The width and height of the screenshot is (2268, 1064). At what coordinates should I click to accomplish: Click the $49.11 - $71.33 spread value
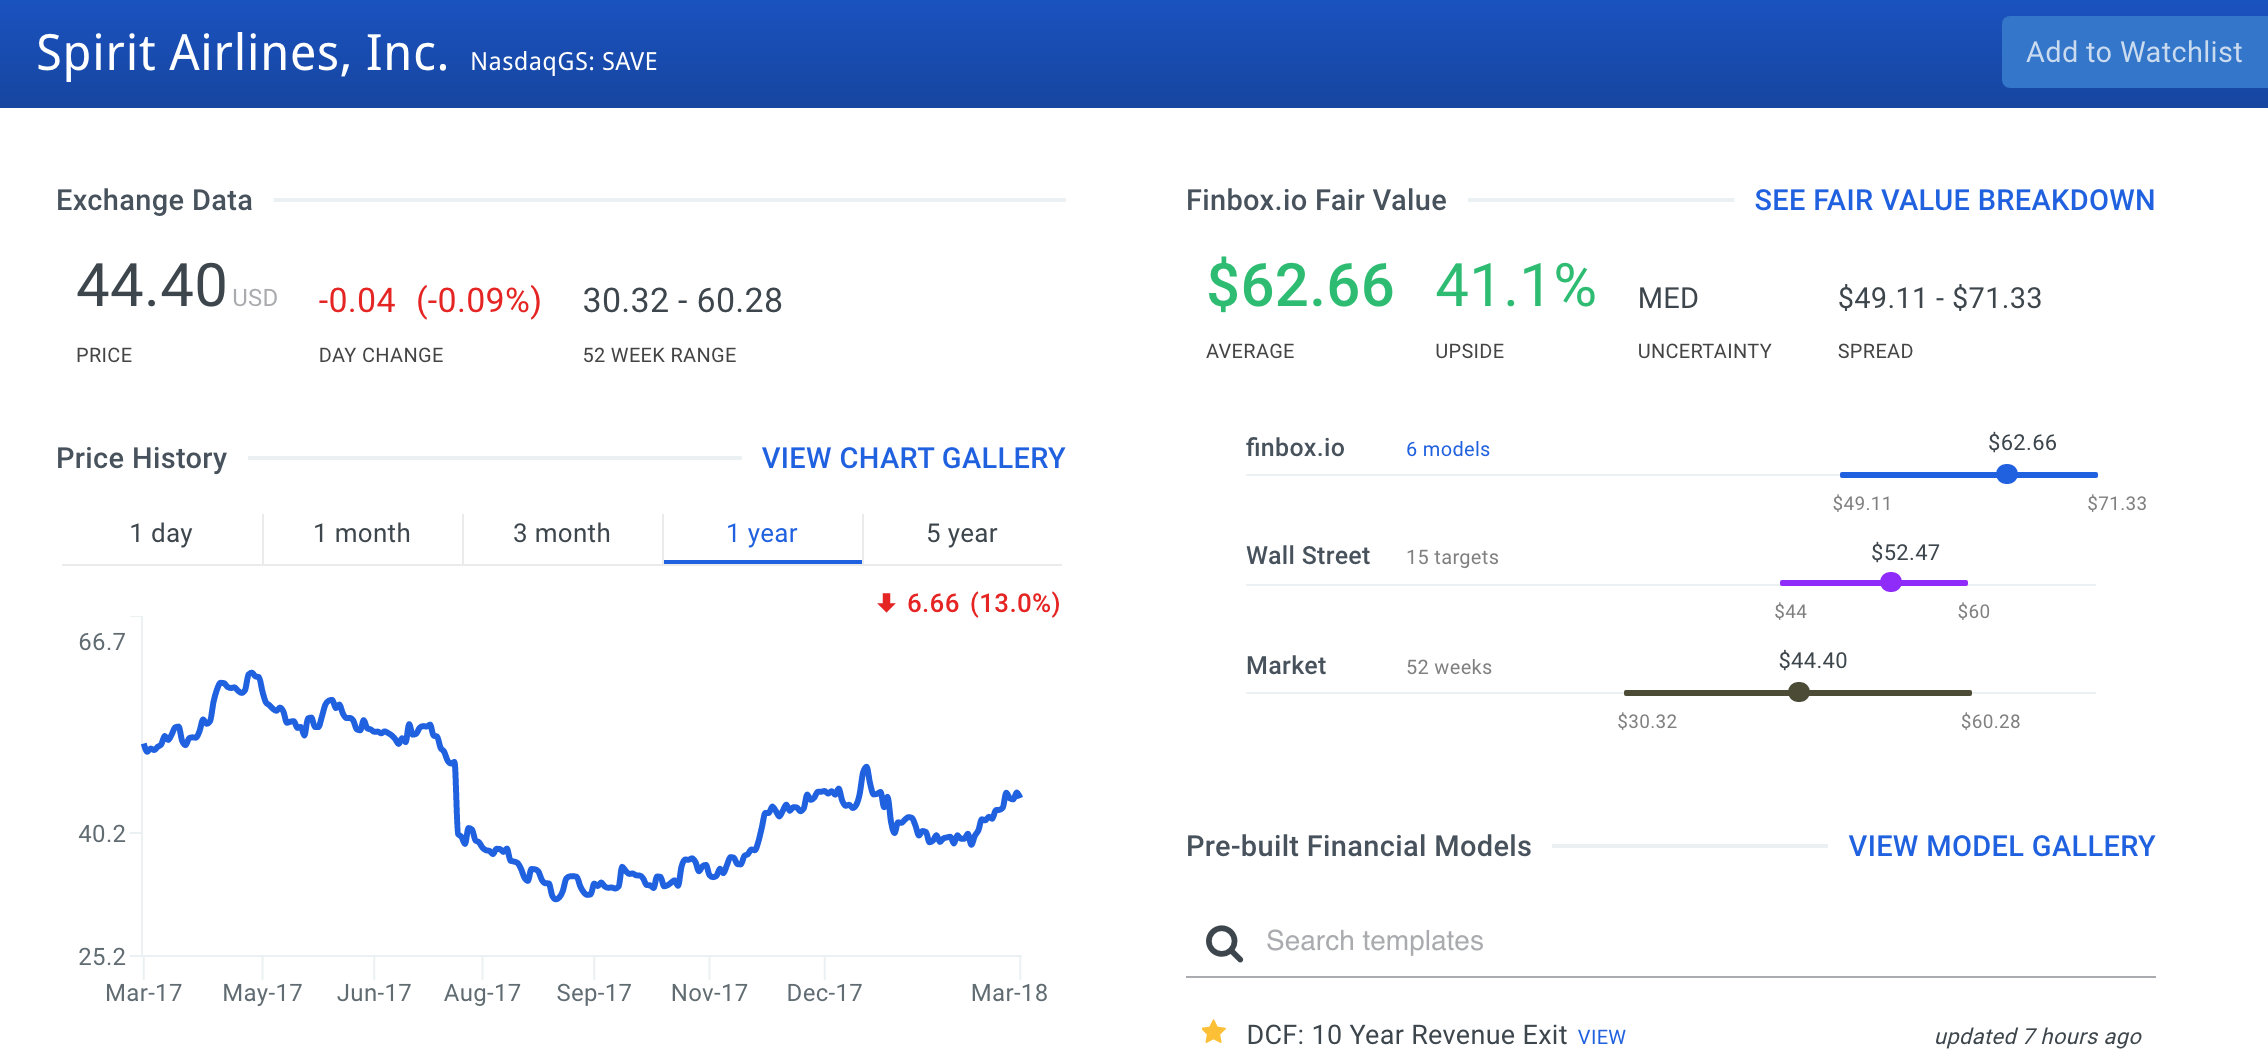tap(1939, 298)
